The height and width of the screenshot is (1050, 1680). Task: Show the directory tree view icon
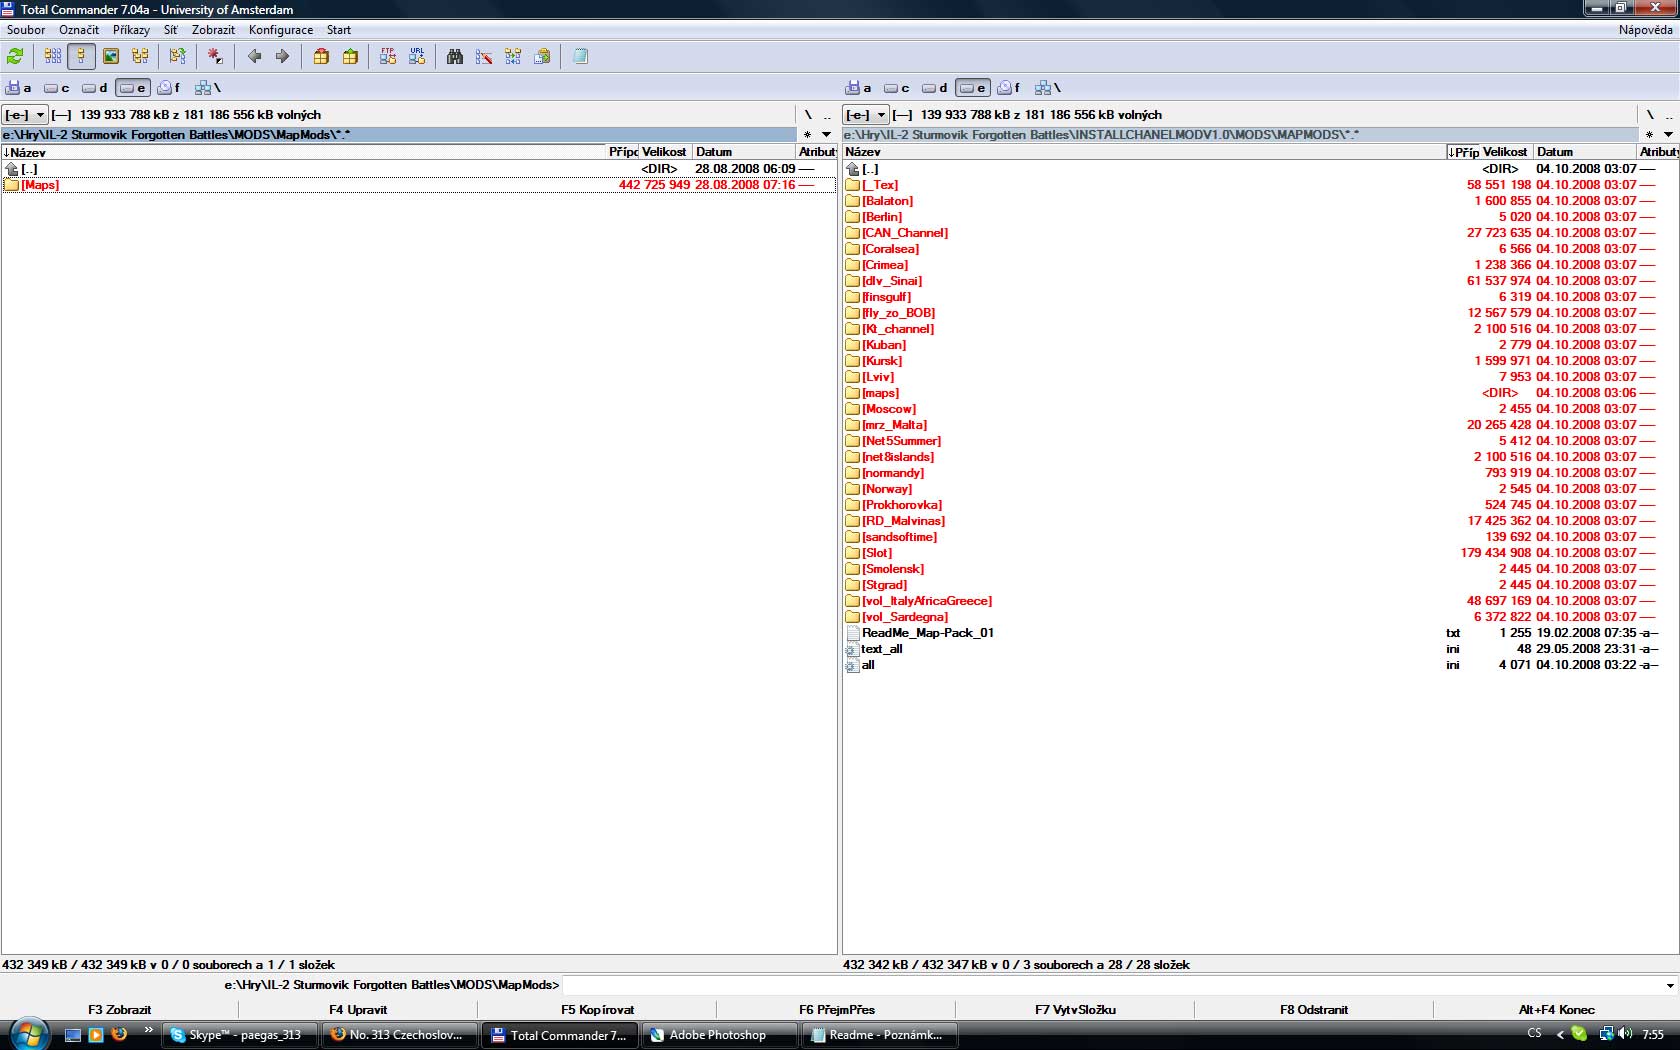140,57
